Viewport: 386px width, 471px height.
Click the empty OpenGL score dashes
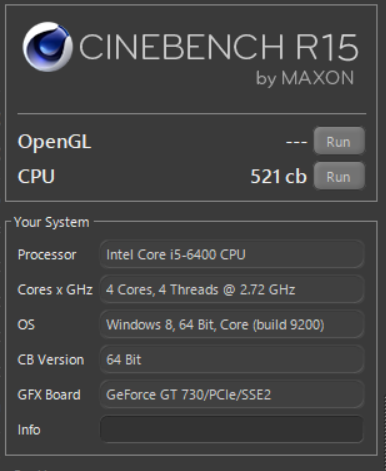point(296,142)
